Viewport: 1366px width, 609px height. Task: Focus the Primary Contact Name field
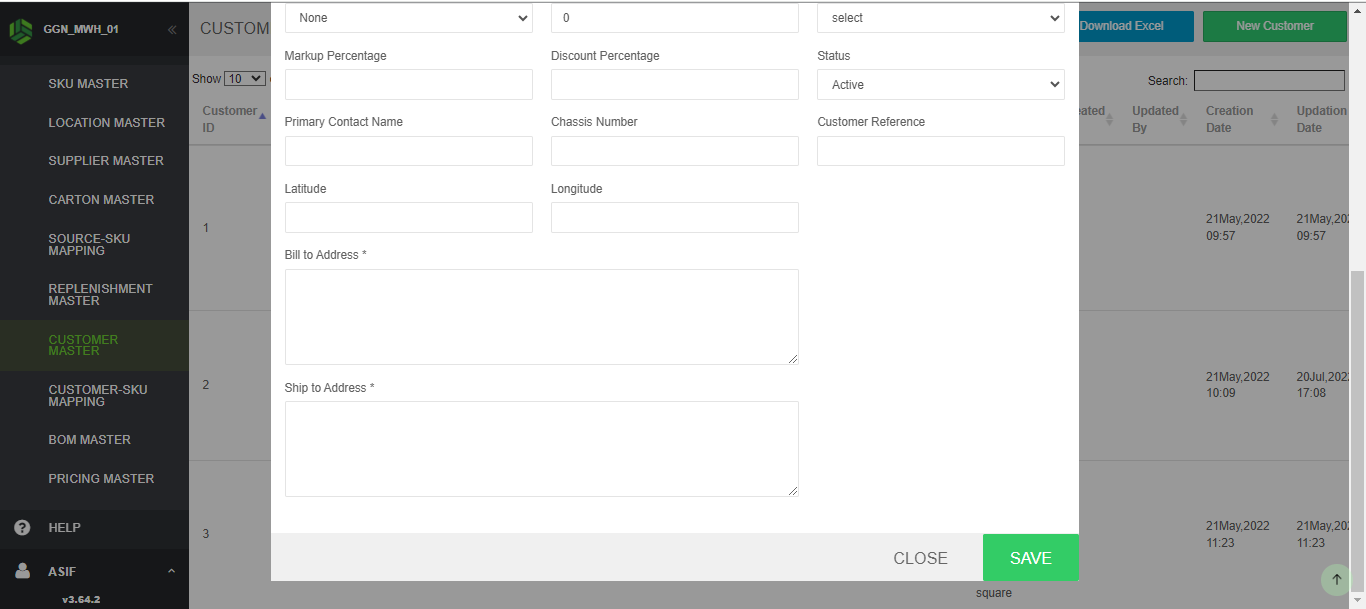pos(408,151)
